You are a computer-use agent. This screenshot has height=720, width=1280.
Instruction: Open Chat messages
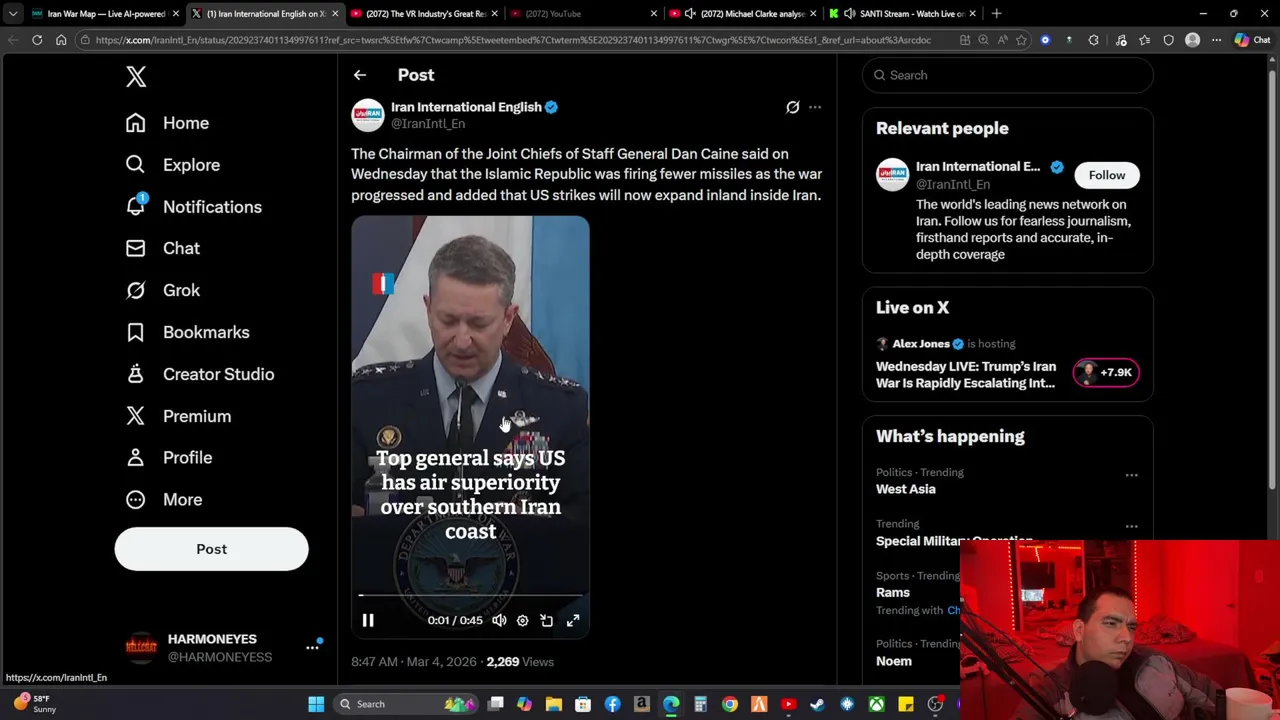click(163, 248)
